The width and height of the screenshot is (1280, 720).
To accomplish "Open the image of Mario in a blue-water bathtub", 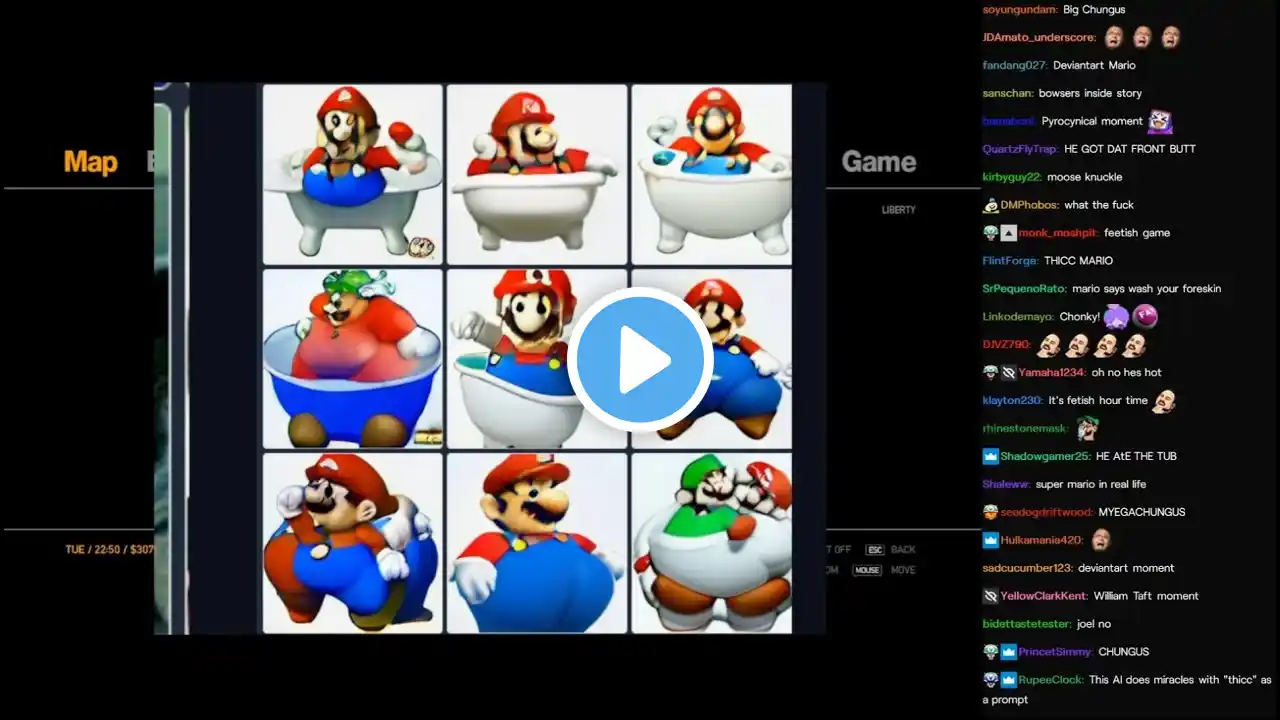I will [352, 174].
